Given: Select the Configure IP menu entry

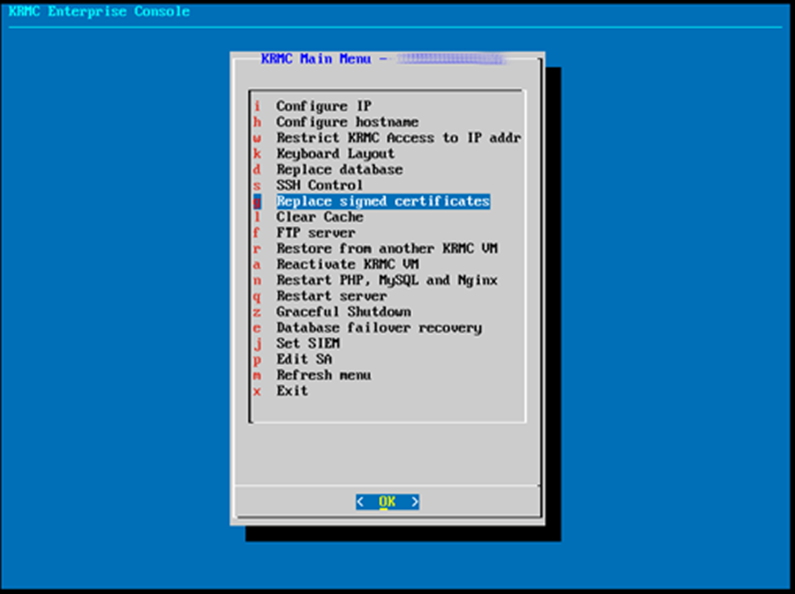Looking at the screenshot, I should point(323,106).
